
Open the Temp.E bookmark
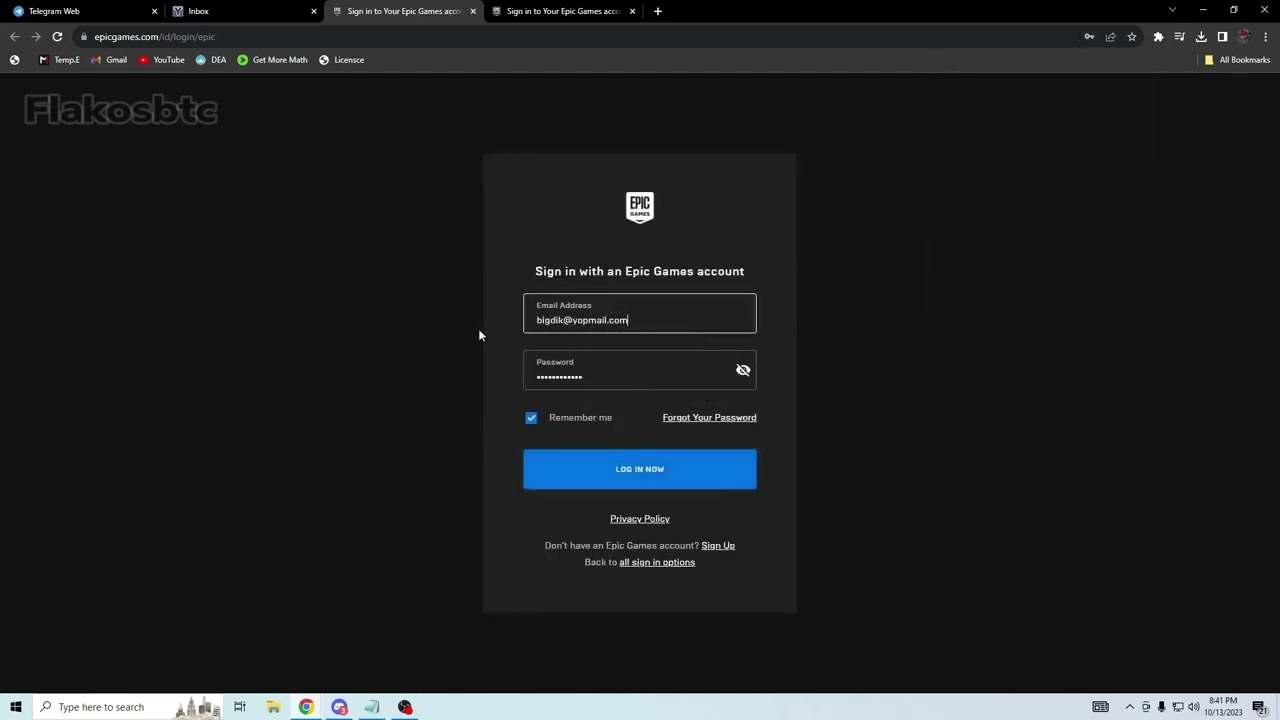(x=59, y=60)
